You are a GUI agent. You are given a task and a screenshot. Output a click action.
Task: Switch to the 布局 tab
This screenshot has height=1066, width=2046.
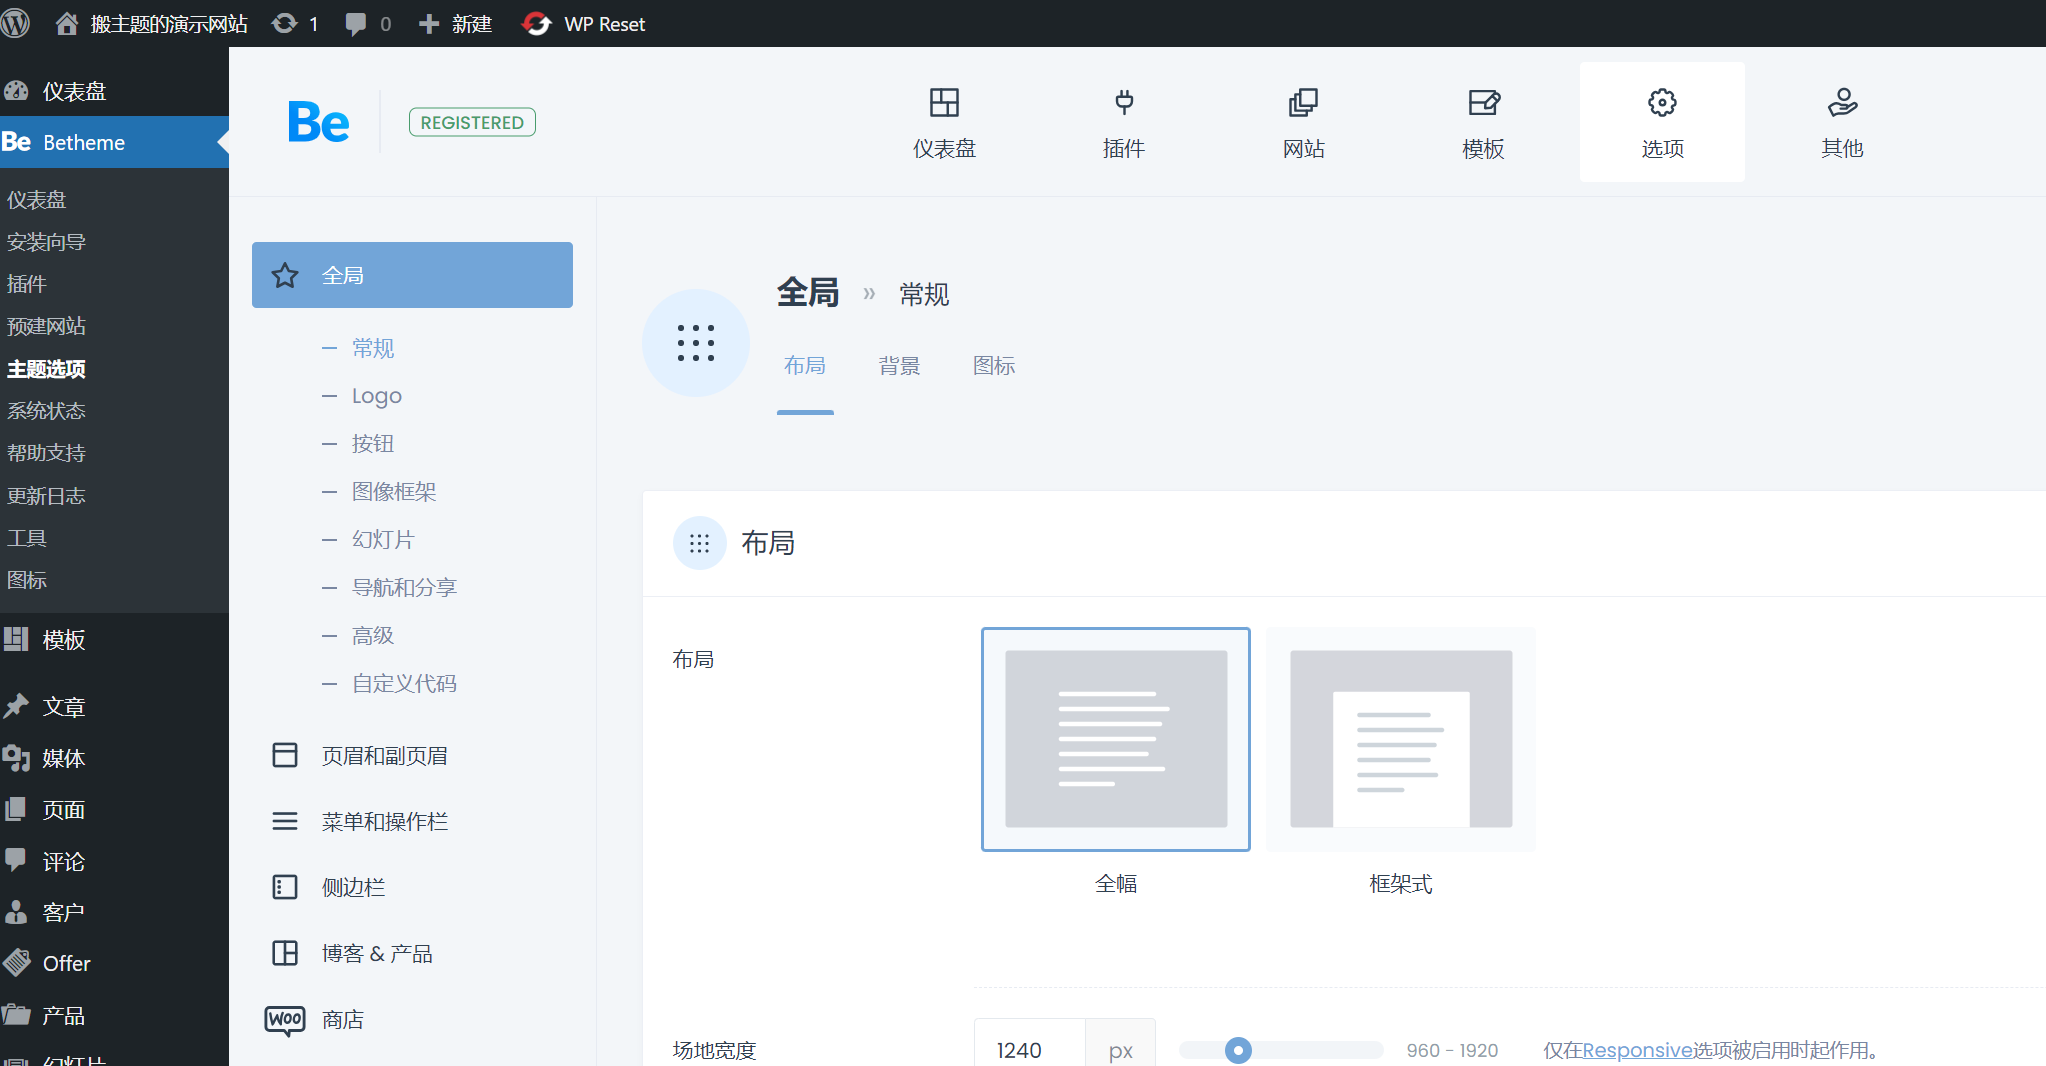tap(805, 366)
